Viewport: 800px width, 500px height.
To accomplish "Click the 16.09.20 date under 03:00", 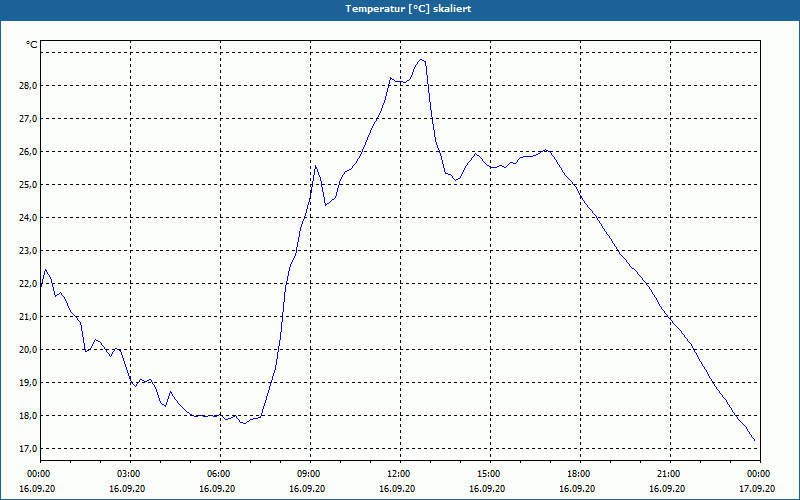I will pos(127,489).
